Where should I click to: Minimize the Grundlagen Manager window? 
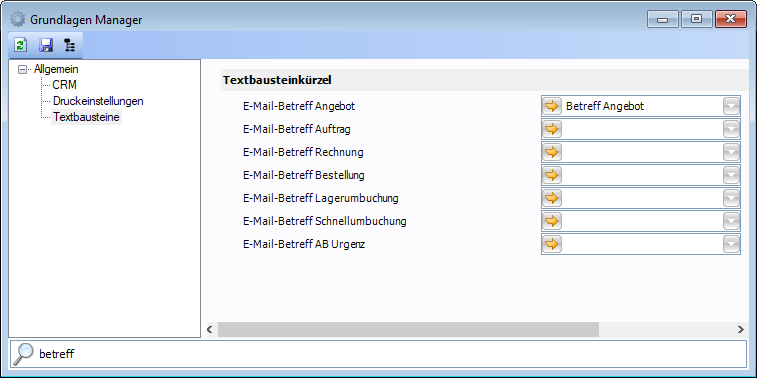[x=663, y=19]
